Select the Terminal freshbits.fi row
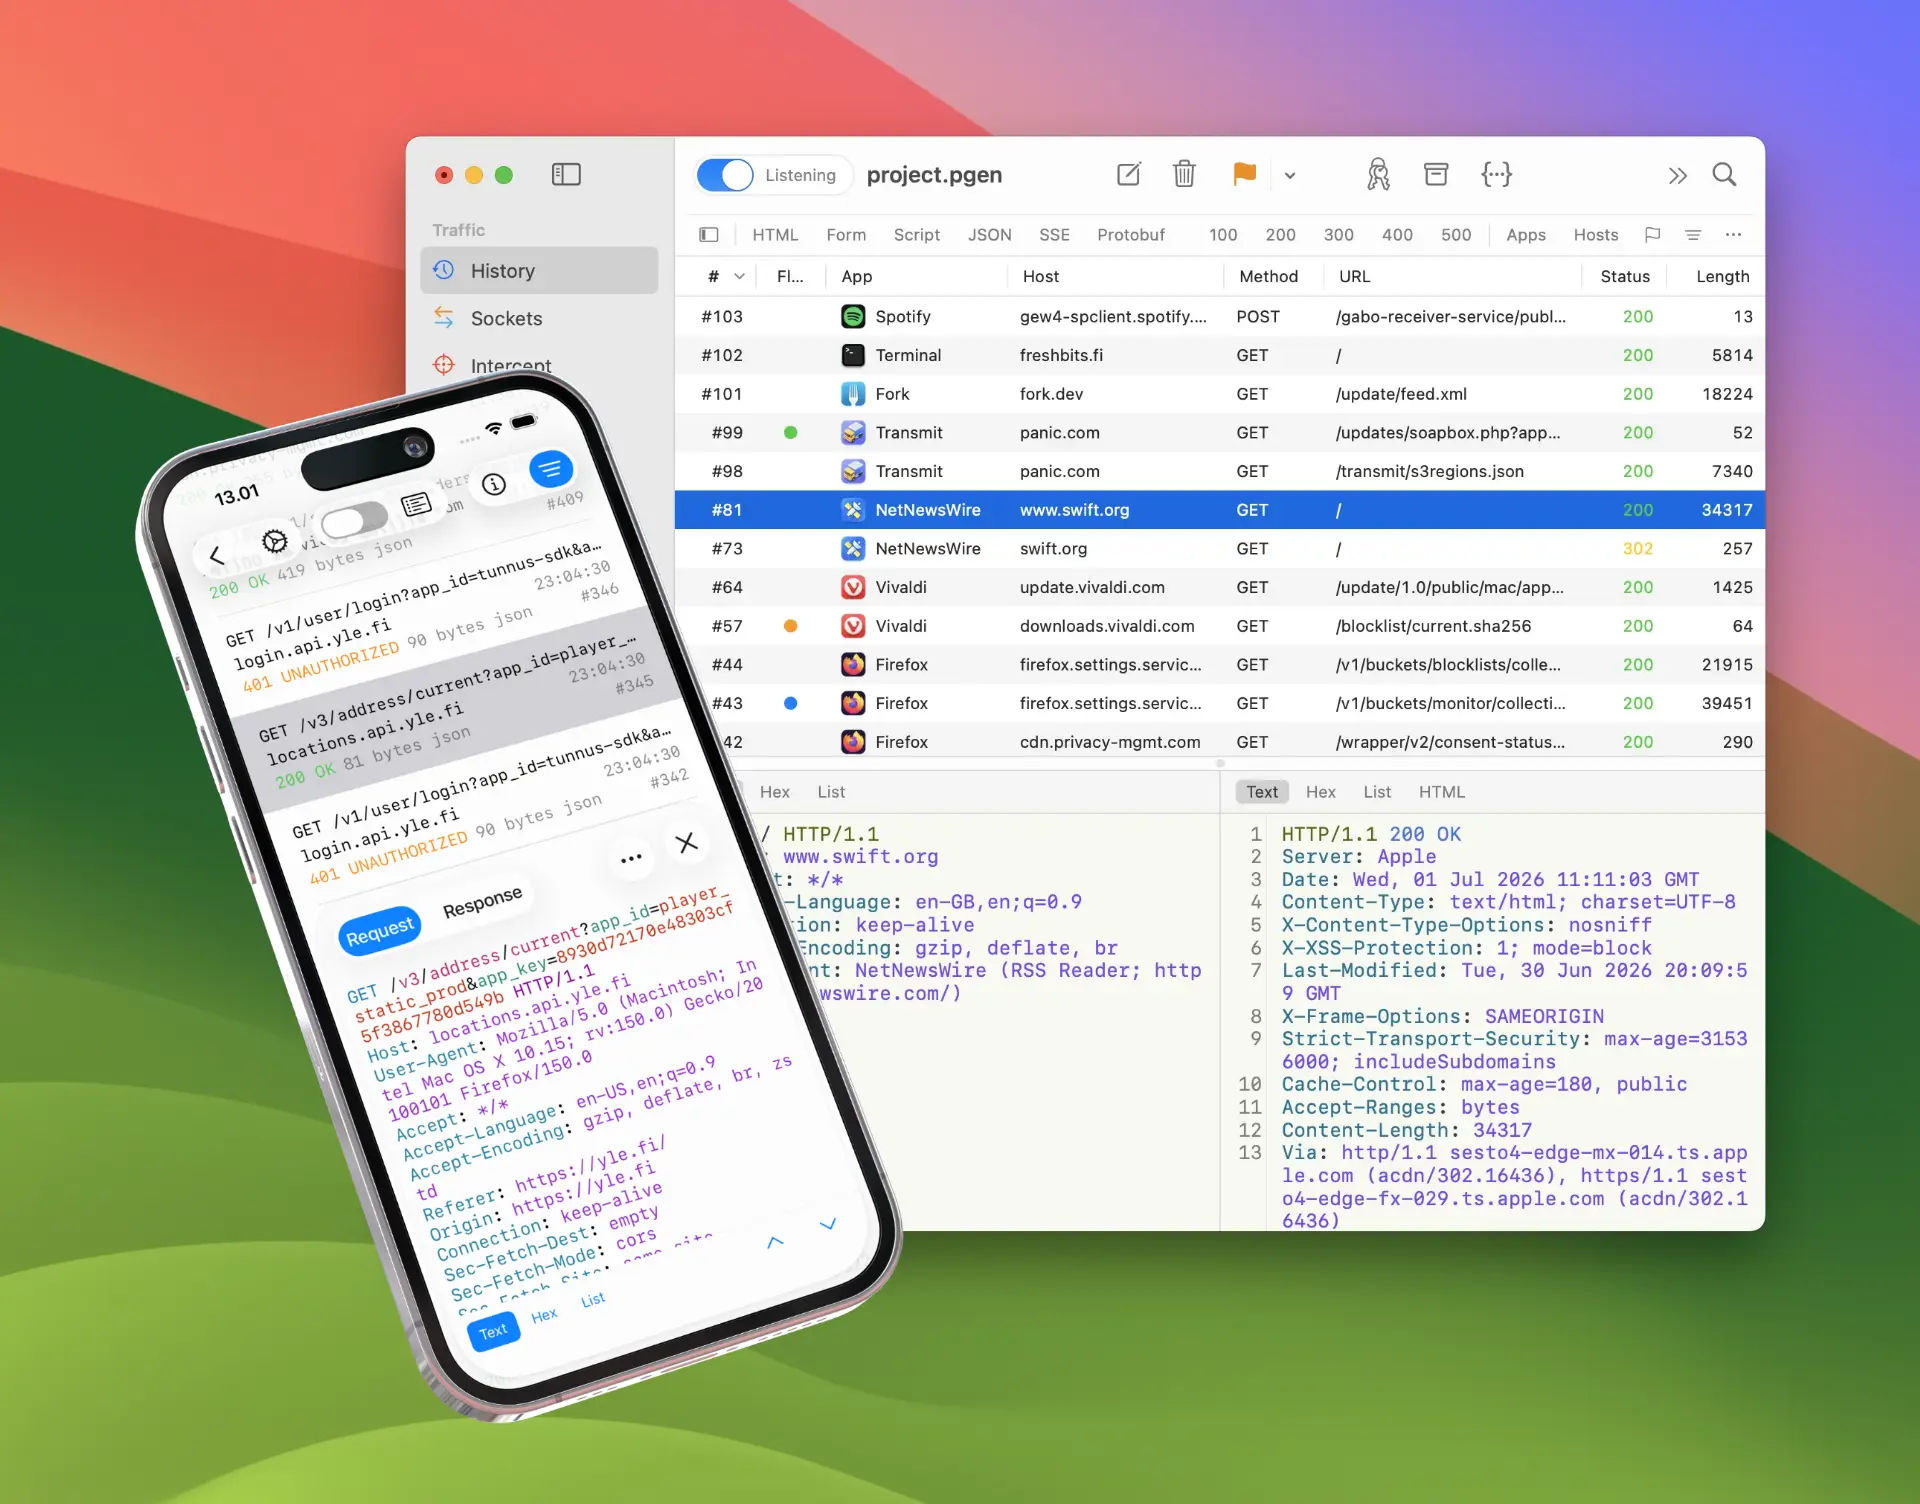 [1220, 355]
